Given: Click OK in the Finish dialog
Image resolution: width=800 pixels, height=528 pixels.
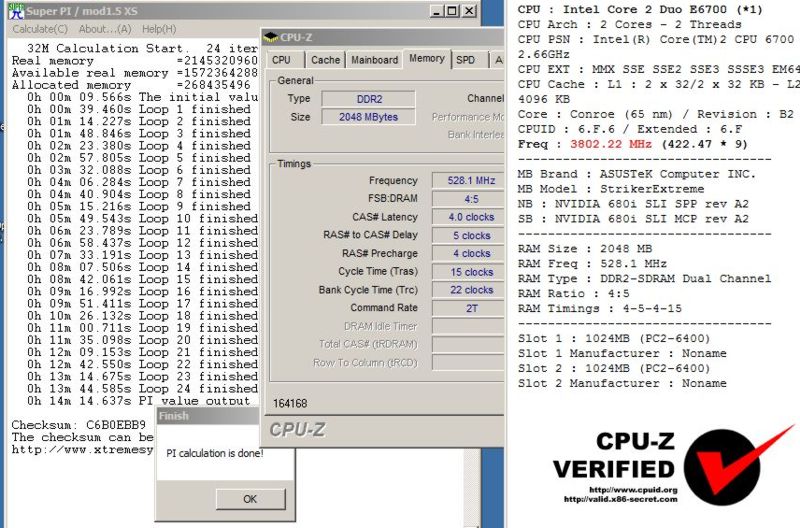Looking at the screenshot, I should point(250,499).
